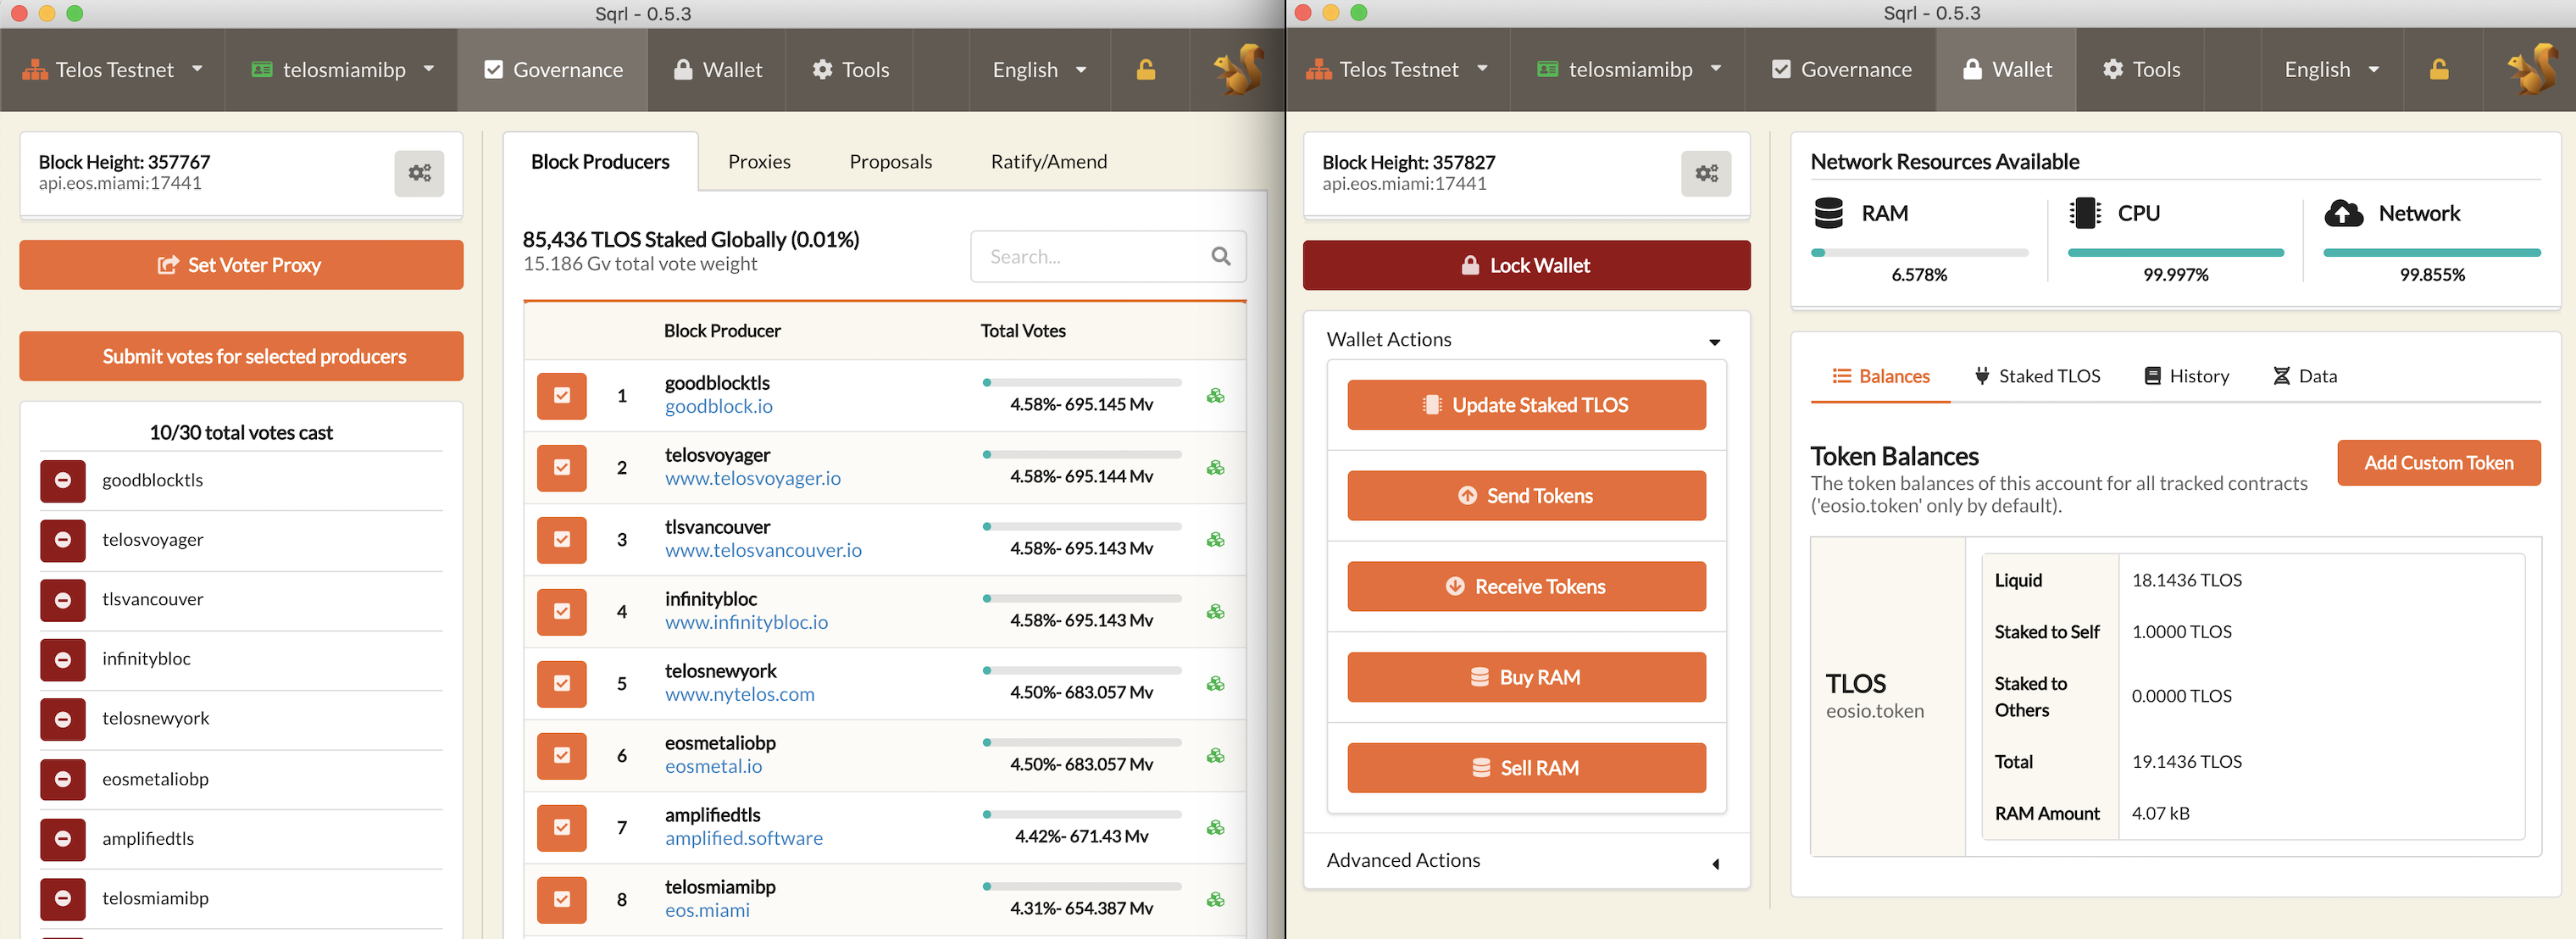This screenshot has height=939, width=2576.
Task: Click the squirrel logo in right window
Action: (x=2532, y=70)
